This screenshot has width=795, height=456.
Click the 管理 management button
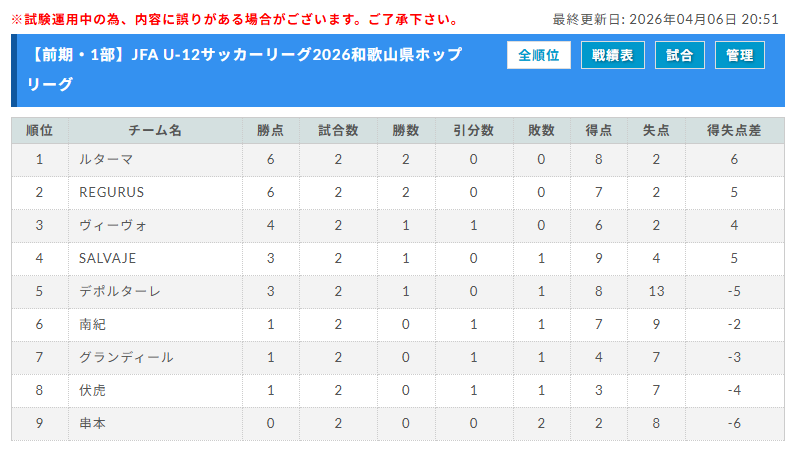tap(740, 56)
